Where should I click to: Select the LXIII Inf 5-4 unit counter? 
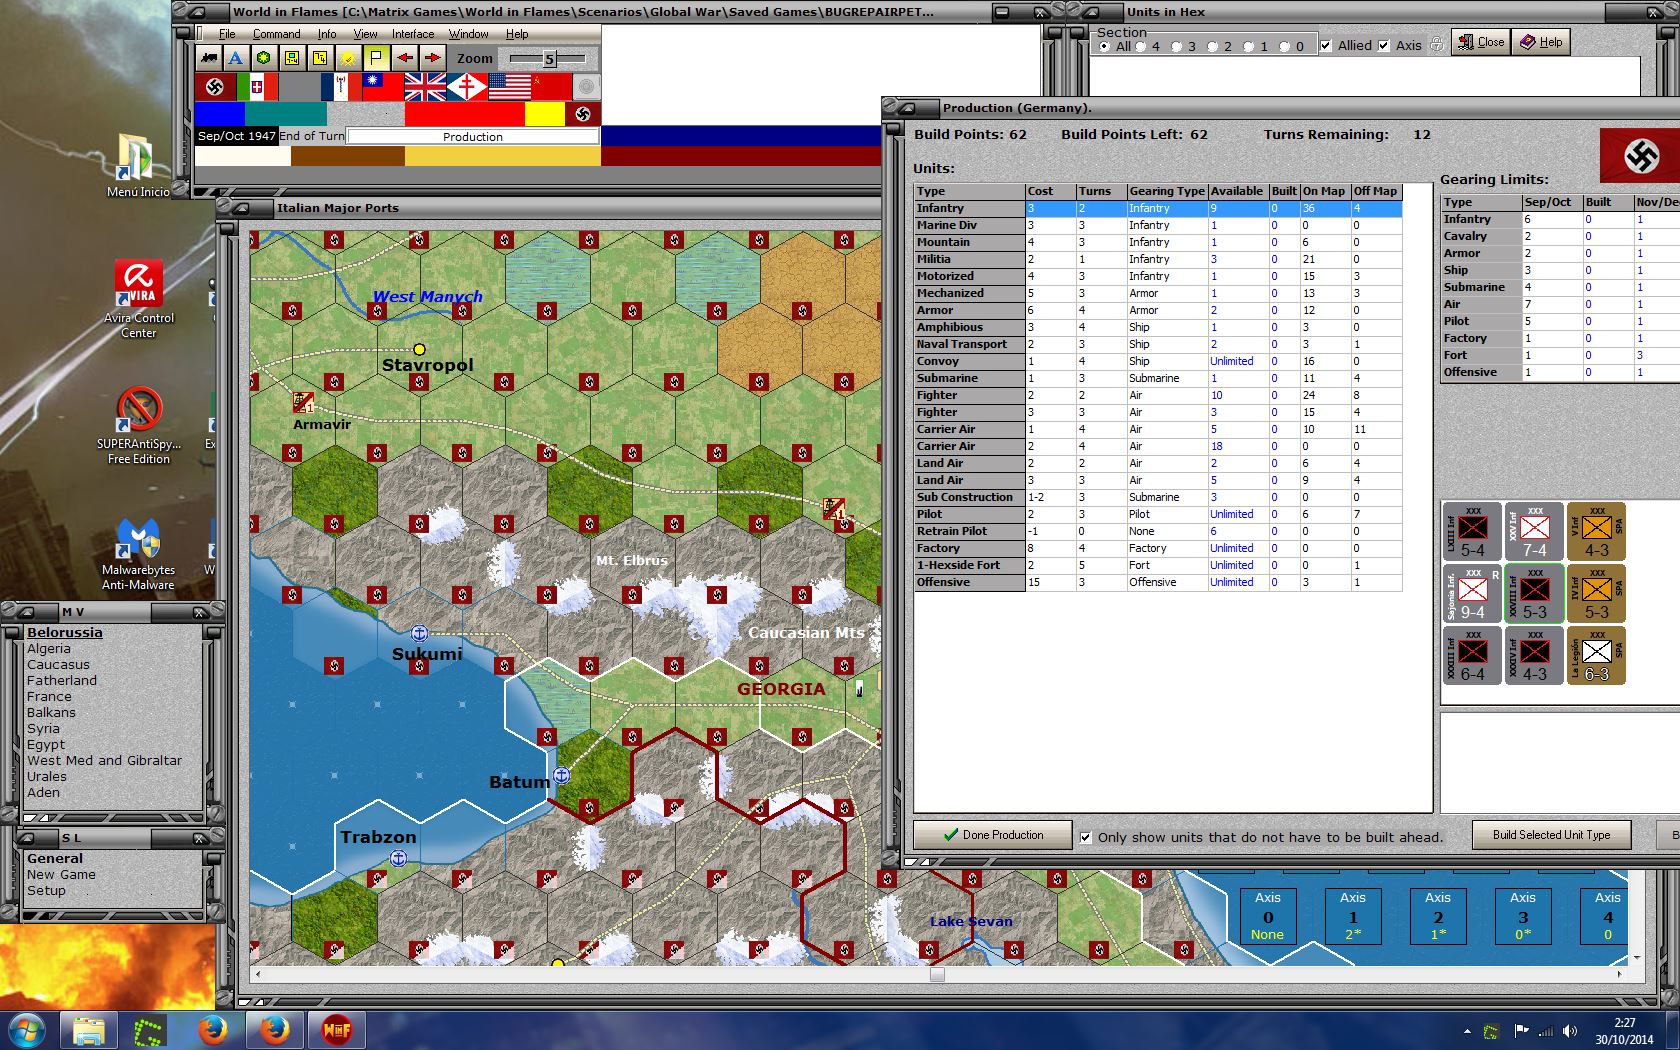(1472, 531)
